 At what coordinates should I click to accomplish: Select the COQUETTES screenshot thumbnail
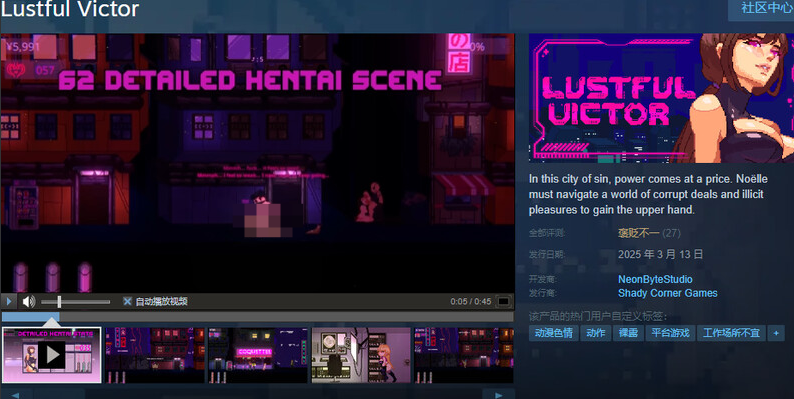258,355
